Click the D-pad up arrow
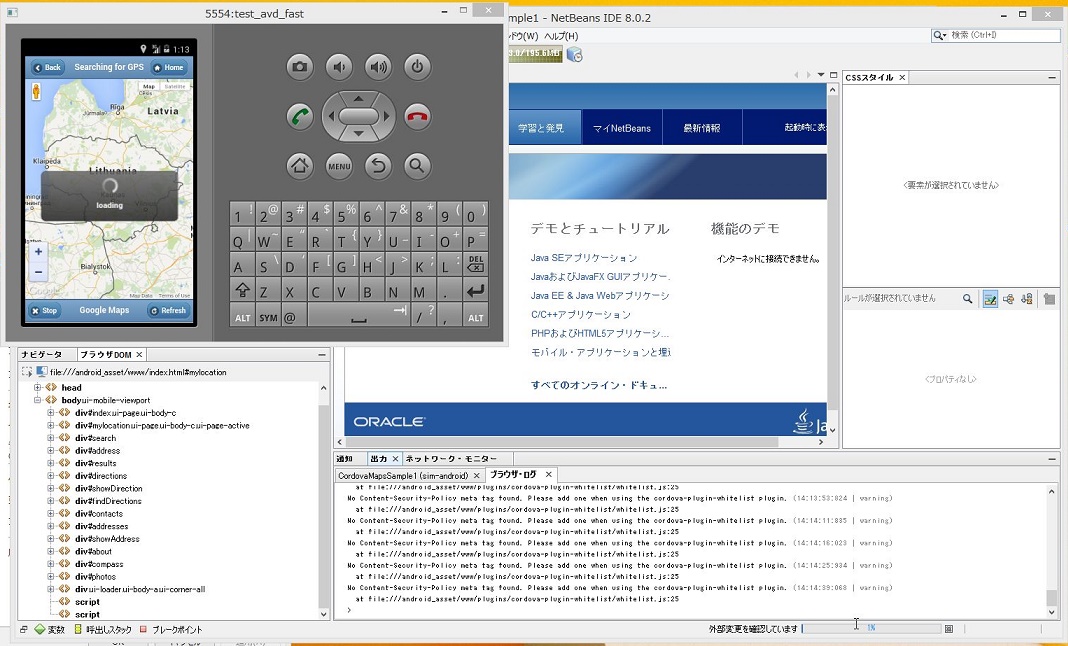The image size is (1068, 646). point(358,97)
